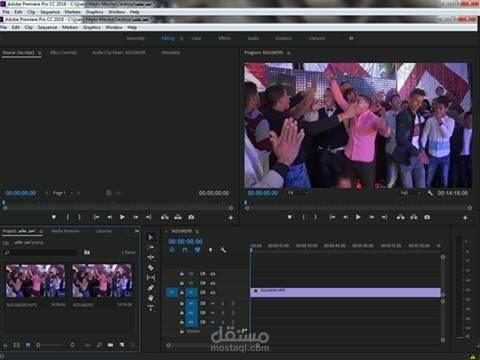Select the Type tool
Screen dimensions: 480x360
[x=151, y=308]
